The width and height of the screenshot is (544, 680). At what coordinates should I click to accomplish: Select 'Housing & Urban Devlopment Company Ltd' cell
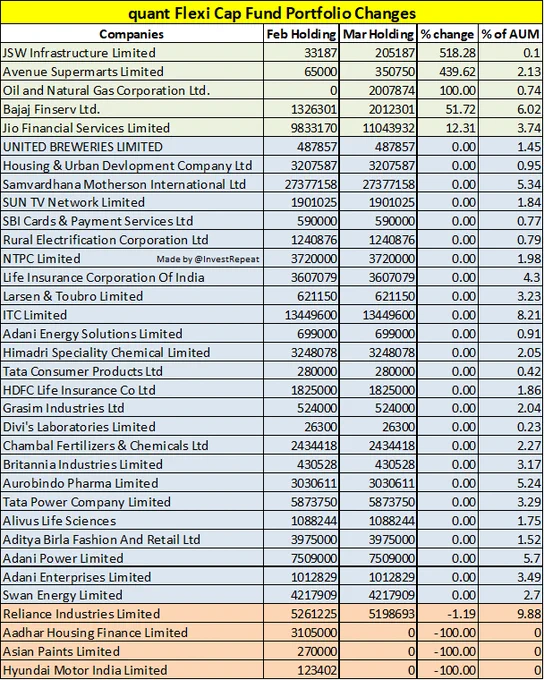click(132, 165)
